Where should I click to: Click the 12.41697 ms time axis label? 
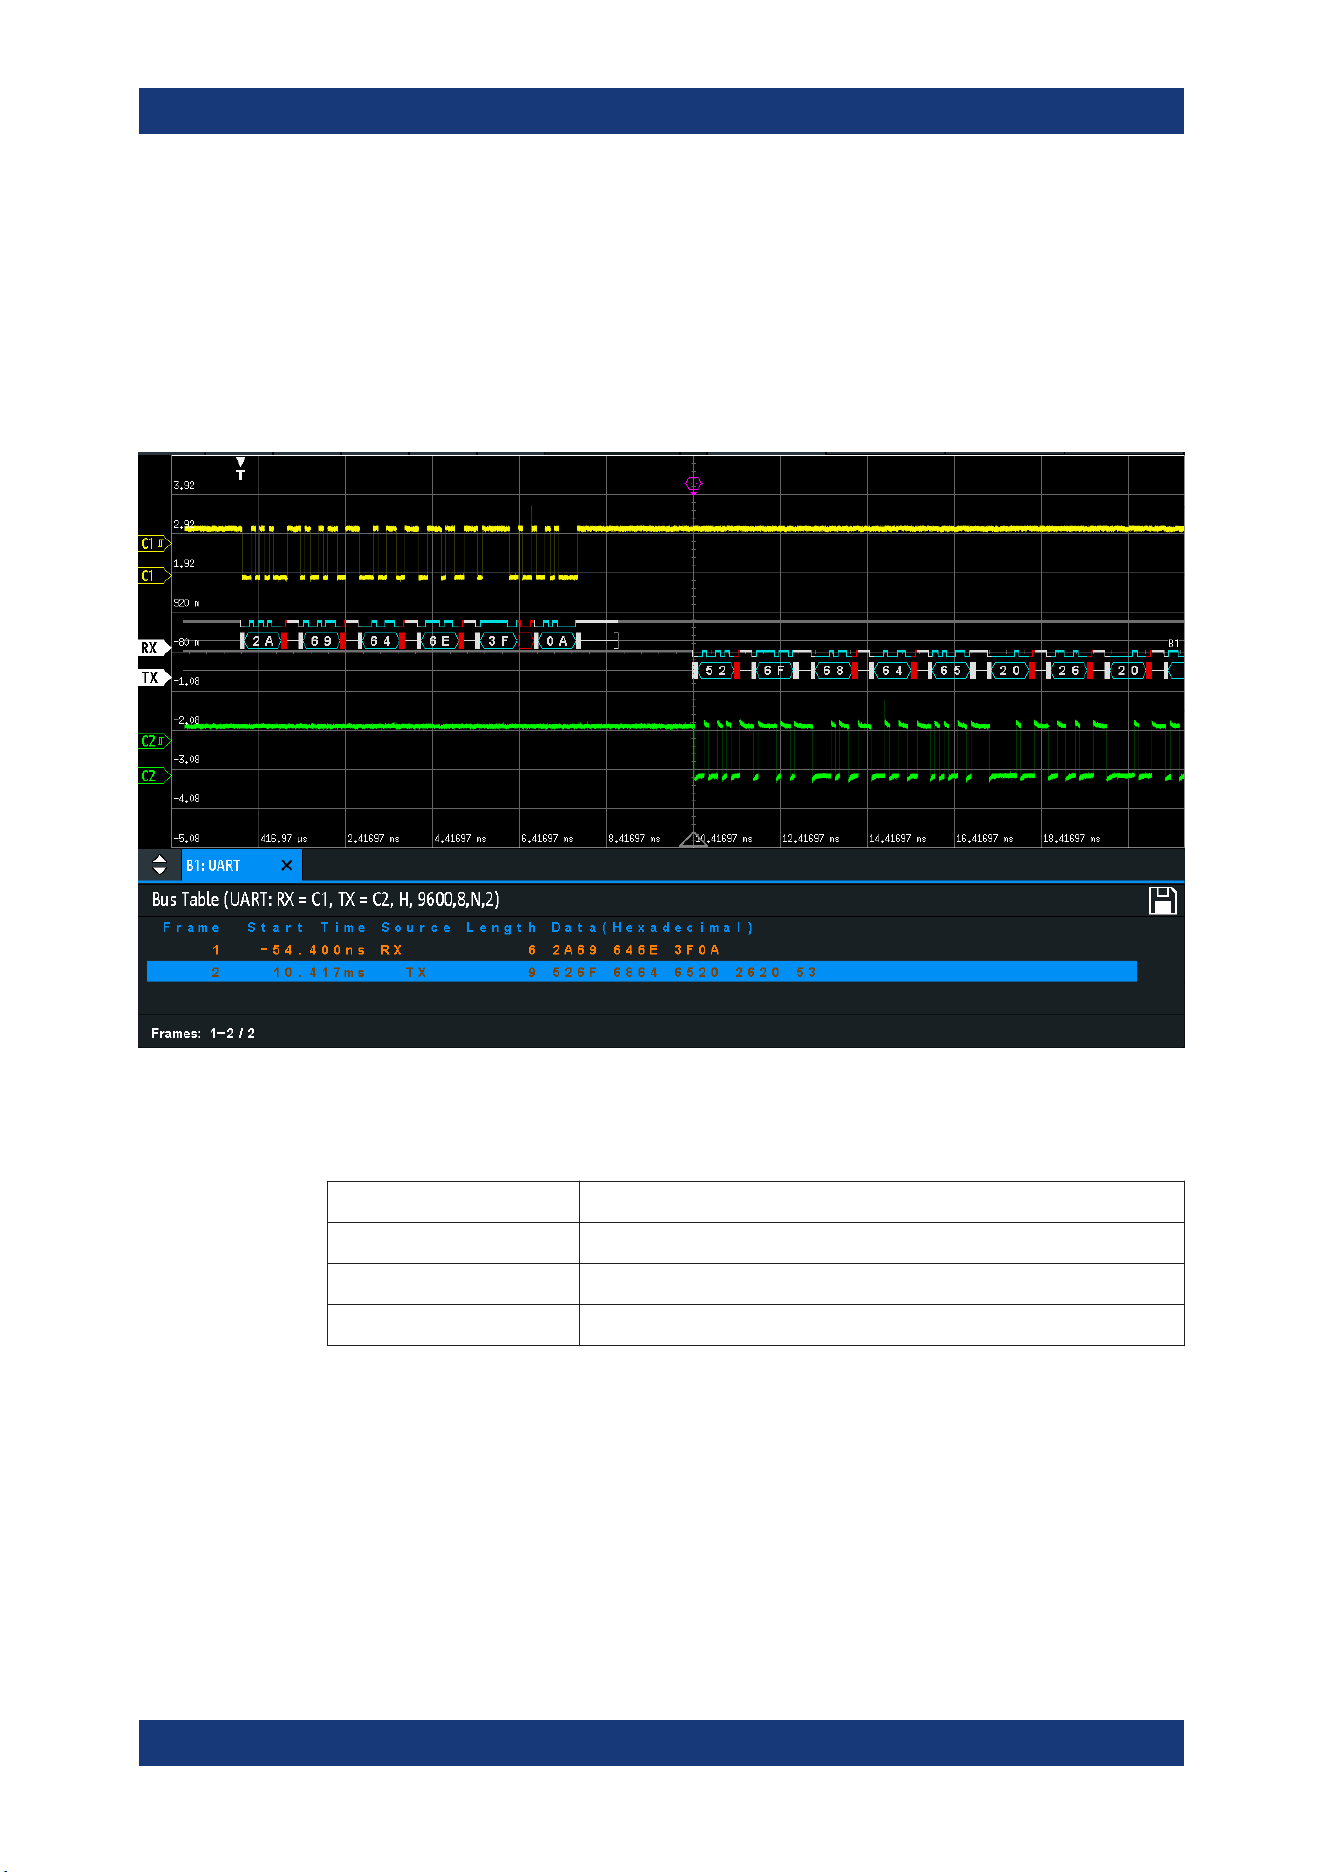810,839
